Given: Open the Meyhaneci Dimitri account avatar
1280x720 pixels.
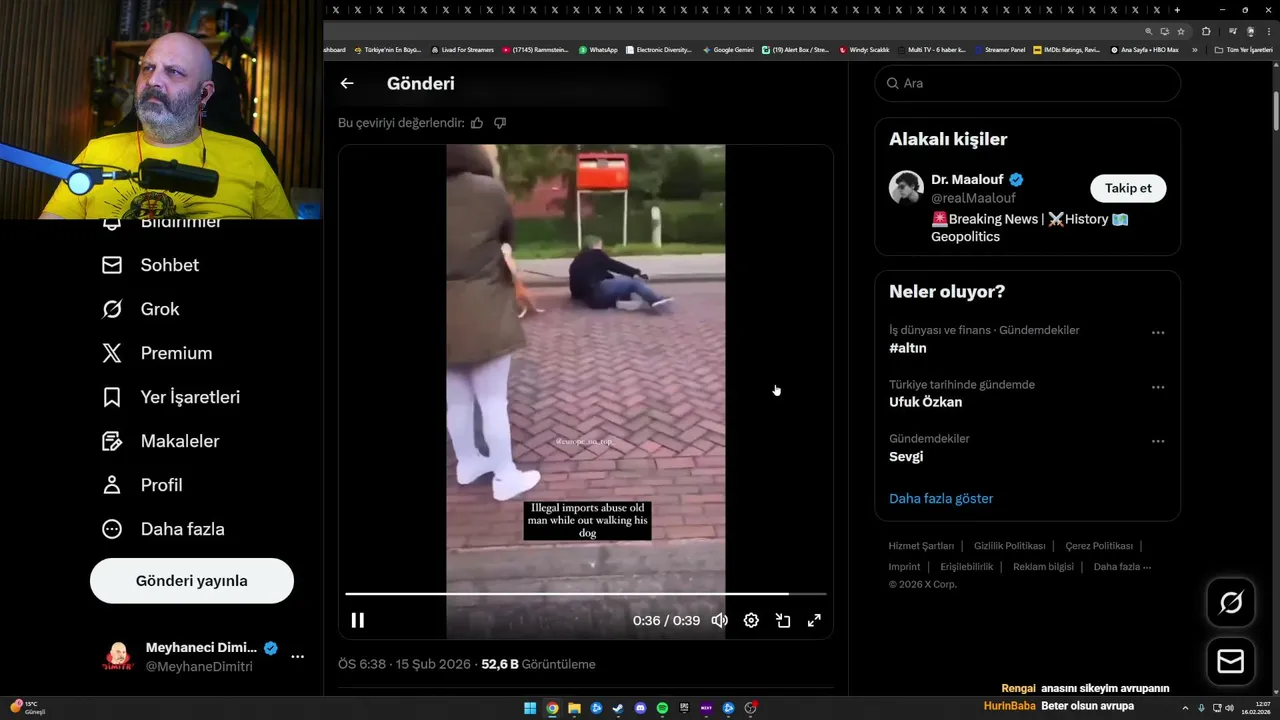Looking at the screenshot, I should [x=118, y=657].
